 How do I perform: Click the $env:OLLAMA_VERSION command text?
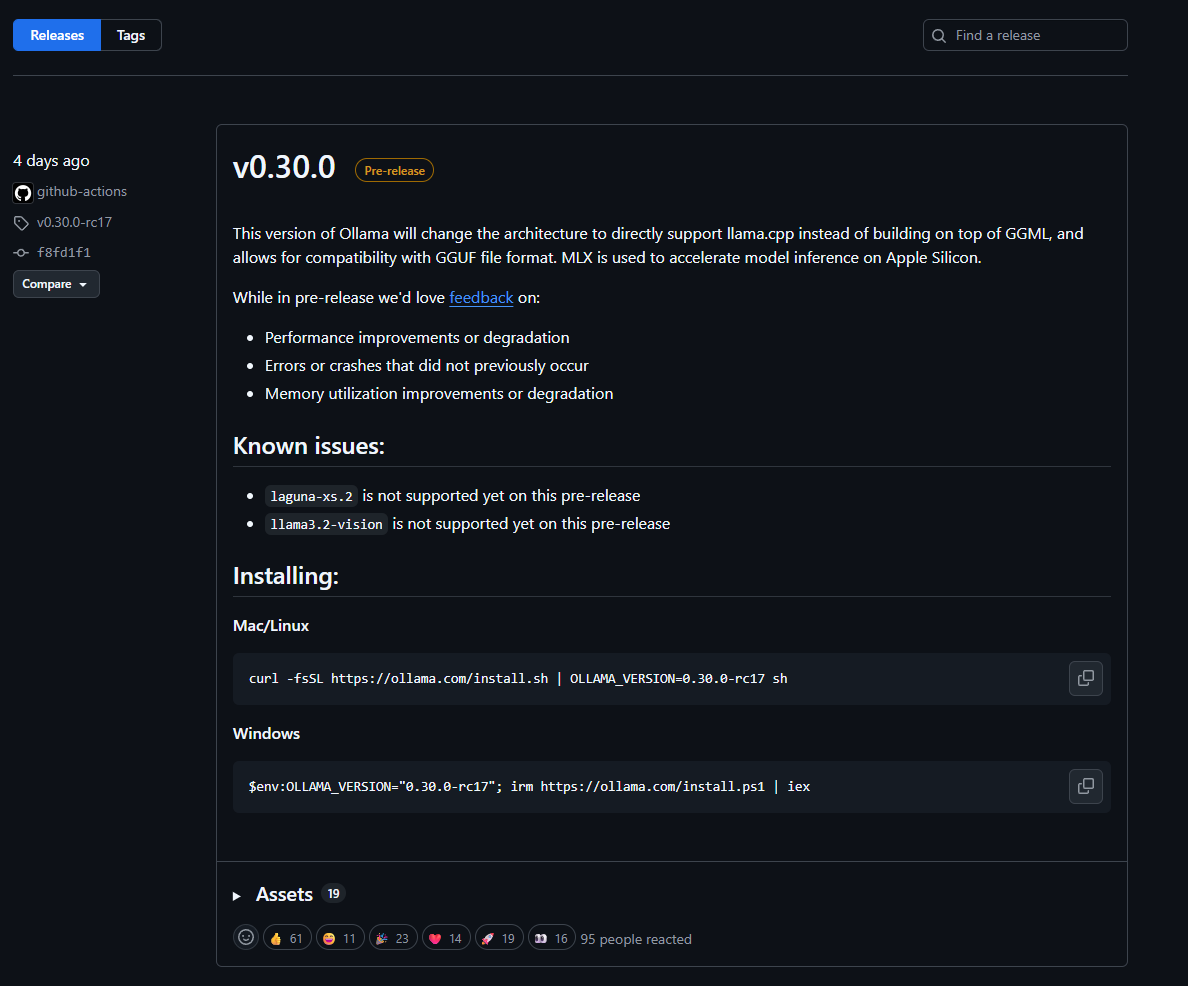[530, 787]
